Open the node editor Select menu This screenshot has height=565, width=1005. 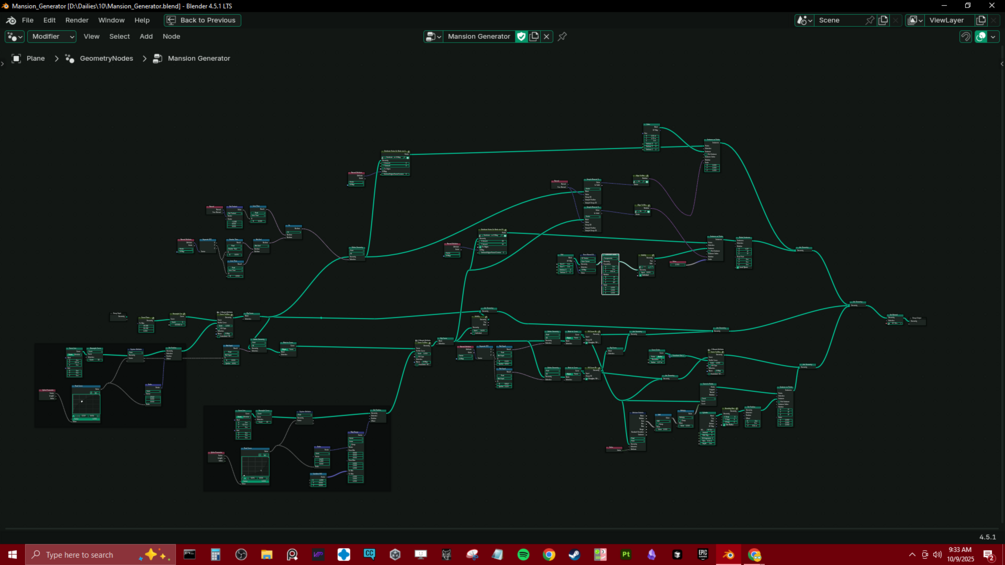click(119, 37)
